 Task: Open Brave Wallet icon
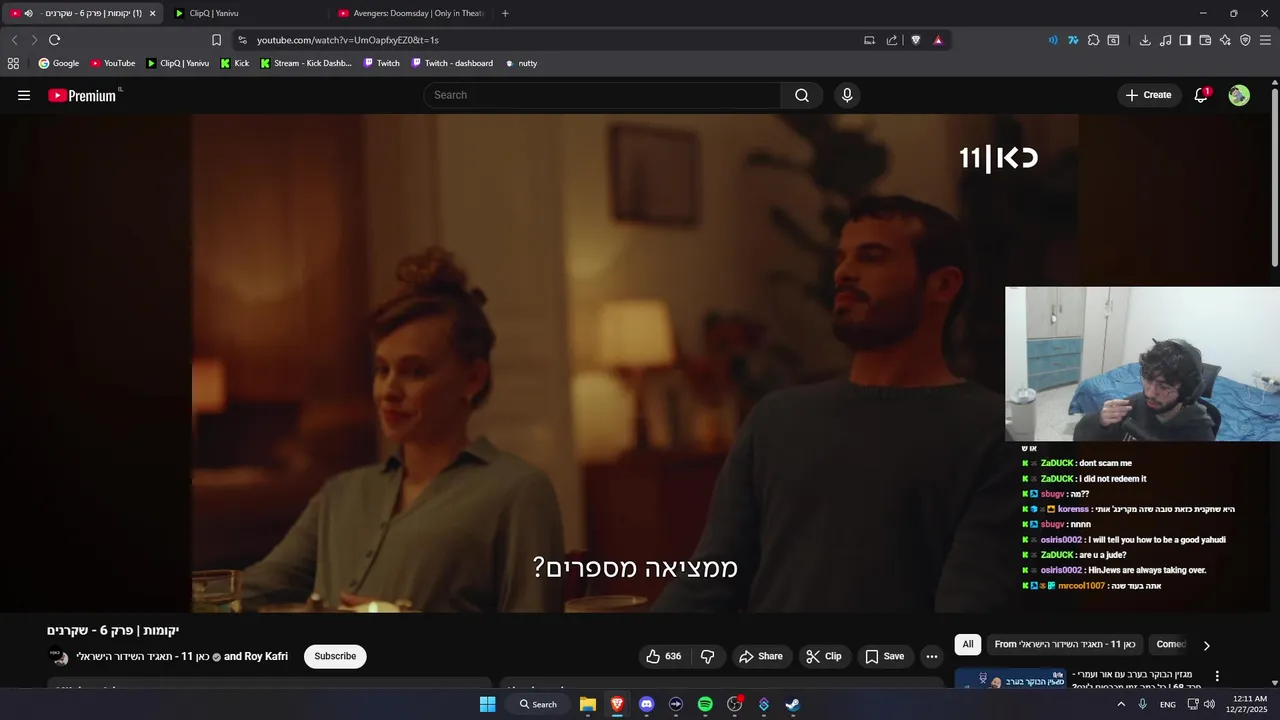[1205, 40]
